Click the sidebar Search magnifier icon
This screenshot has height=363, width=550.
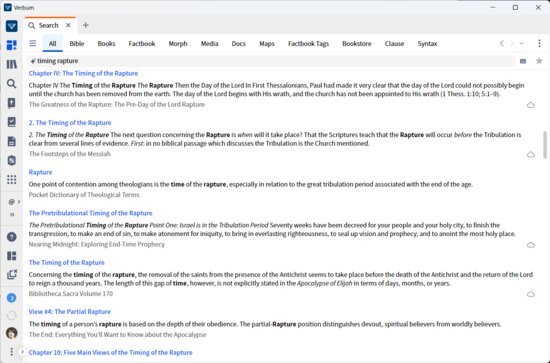(12, 83)
